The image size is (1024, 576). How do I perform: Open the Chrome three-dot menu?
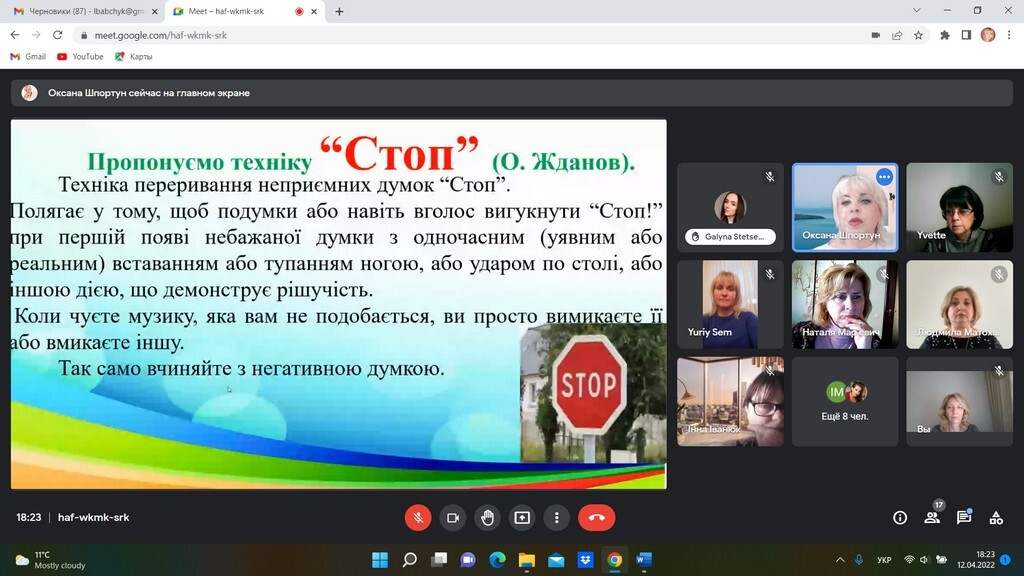(1010, 35)
